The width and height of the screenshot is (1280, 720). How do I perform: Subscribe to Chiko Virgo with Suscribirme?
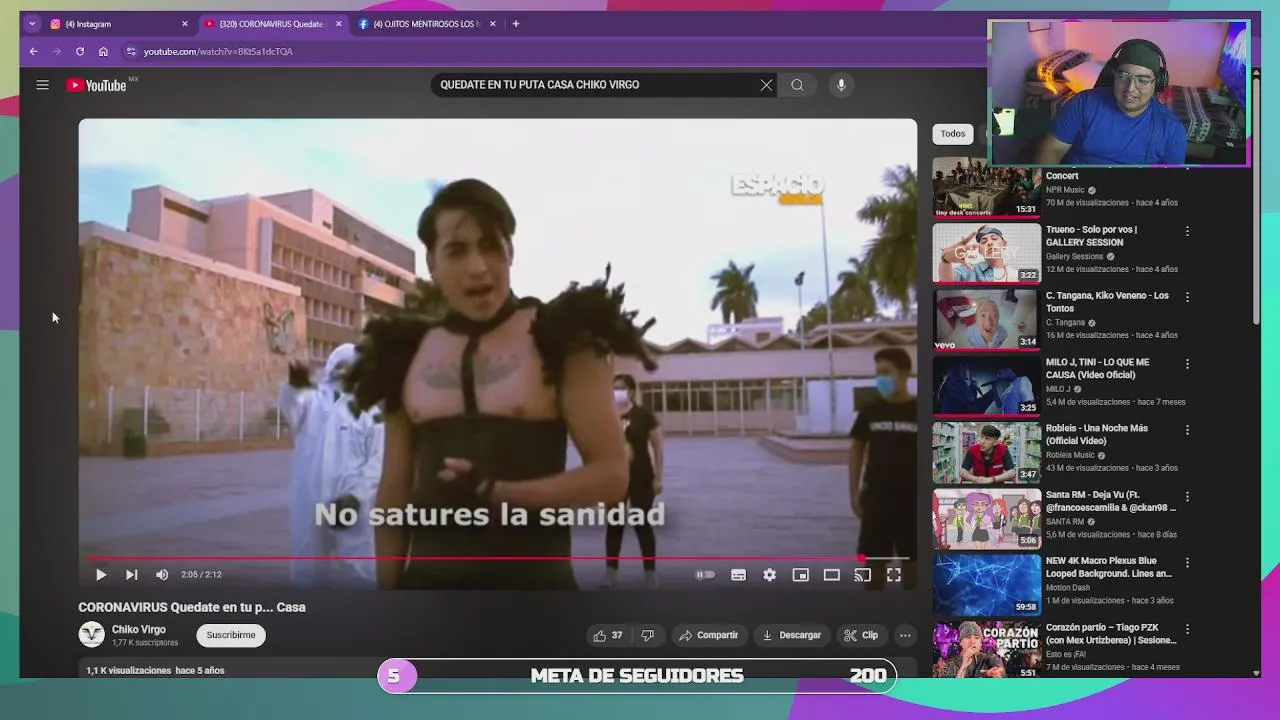tap(231, 635)
